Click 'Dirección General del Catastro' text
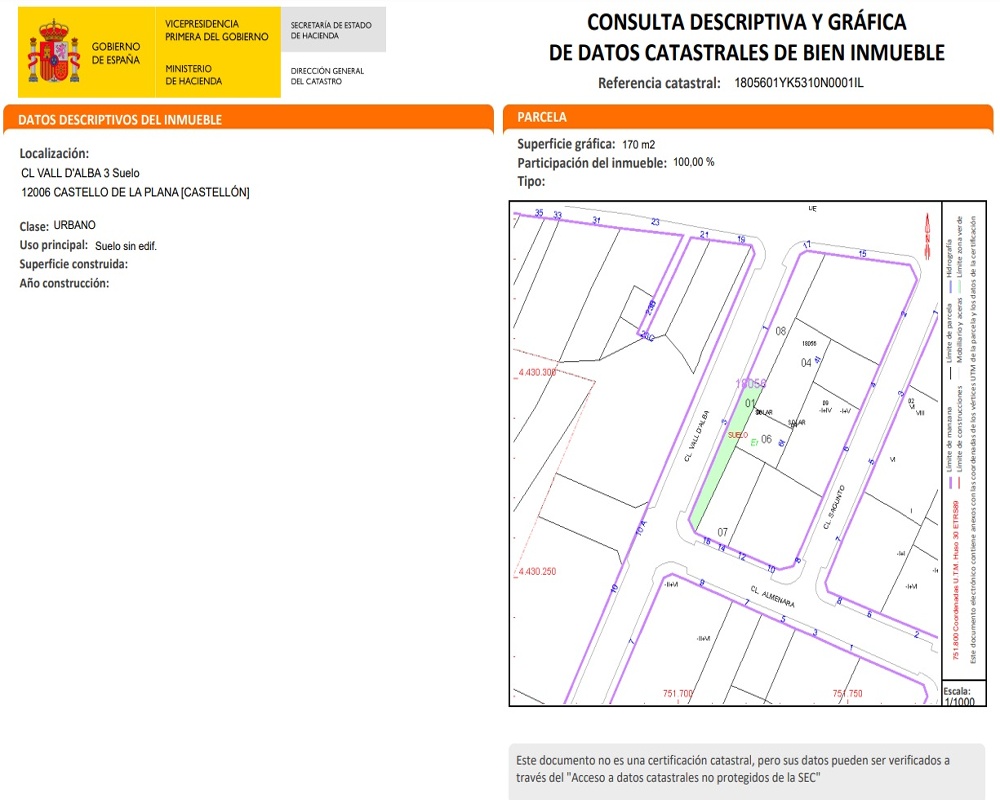The image size is (1000, 800). tap(327, 76)
